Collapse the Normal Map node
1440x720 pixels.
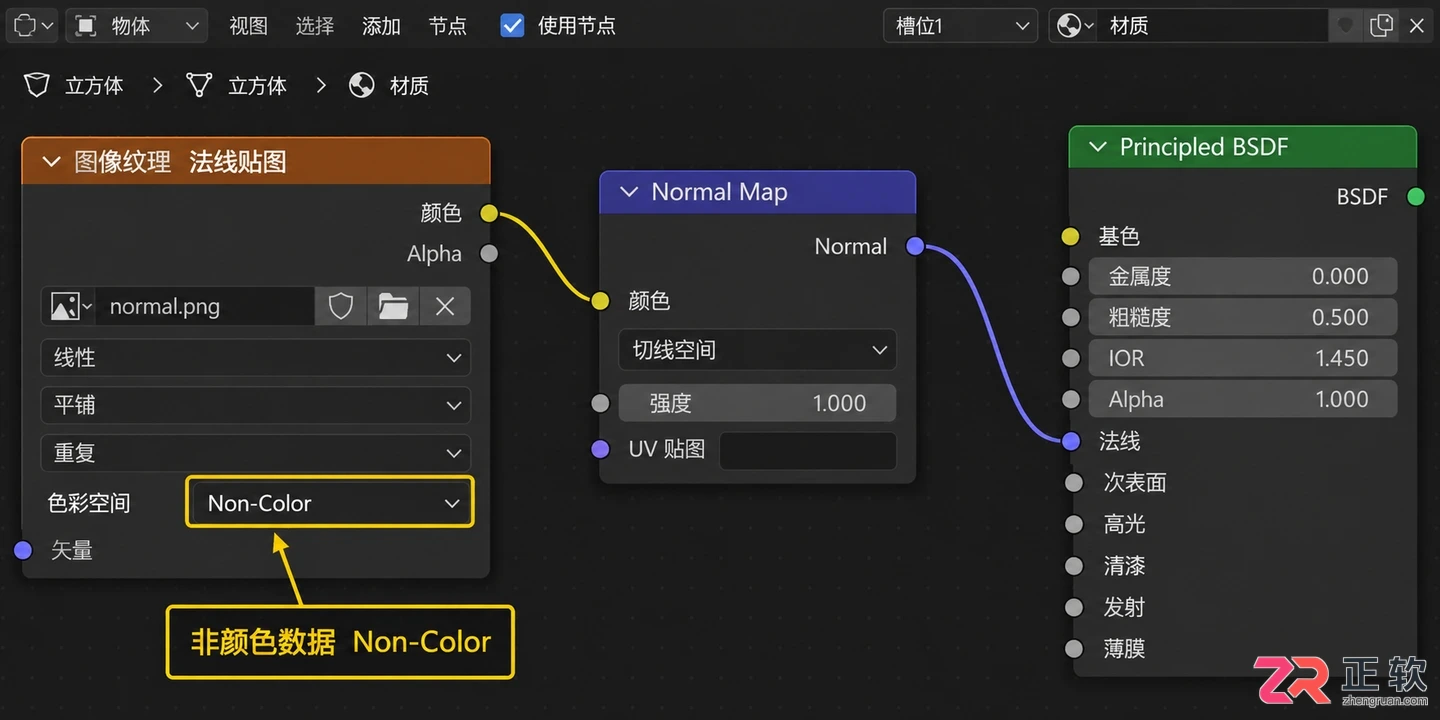coord(629,192)
